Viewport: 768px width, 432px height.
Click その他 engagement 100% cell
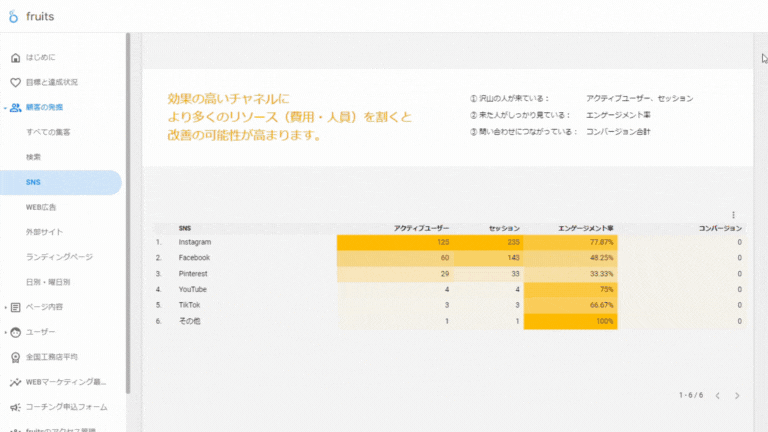click(x=570, y=321)
